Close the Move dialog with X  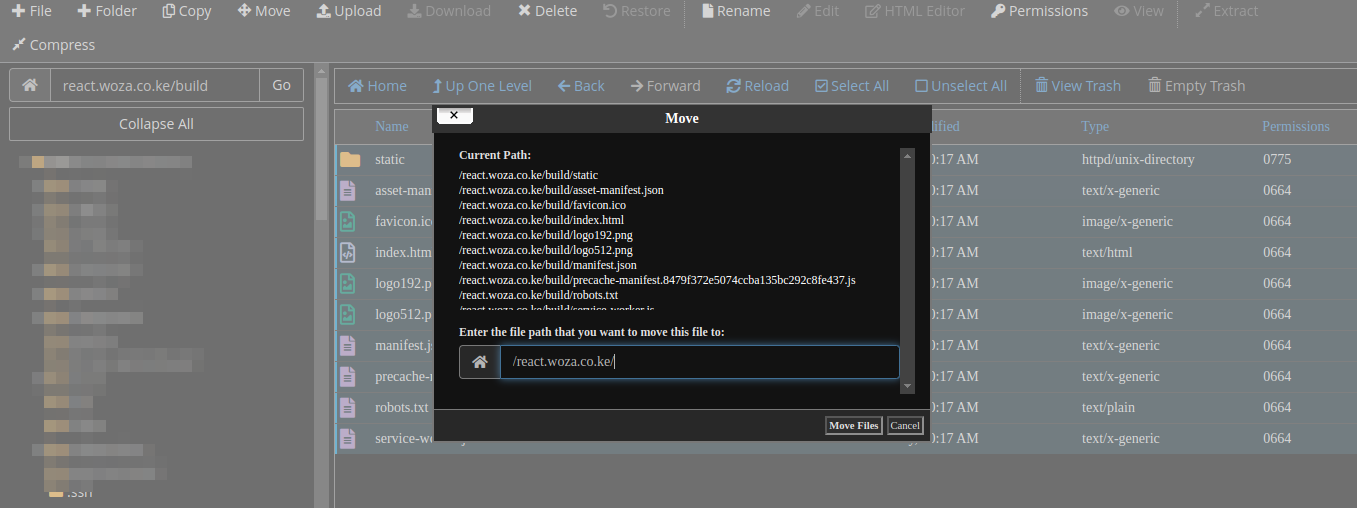coord(454,115)
